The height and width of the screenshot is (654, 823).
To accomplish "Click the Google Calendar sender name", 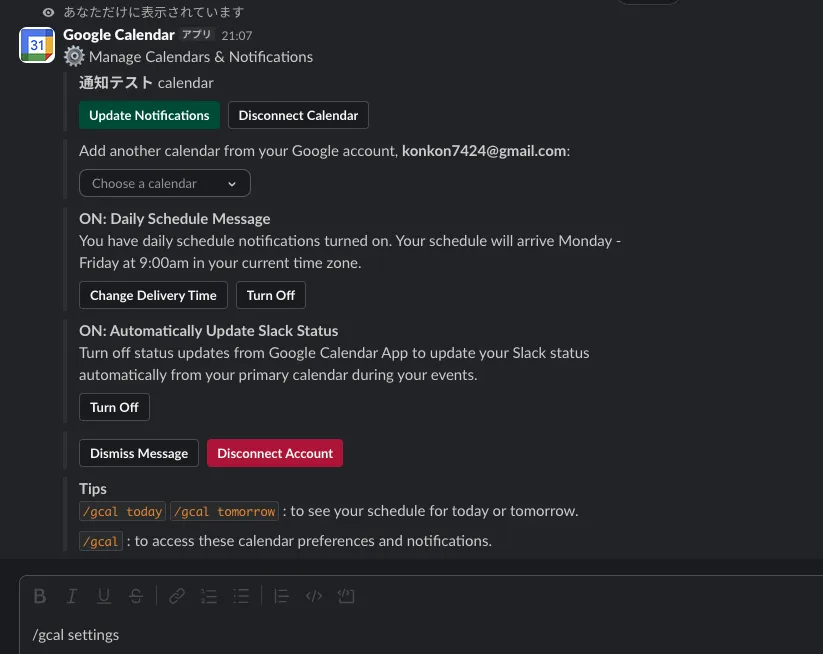I will 119,35.
